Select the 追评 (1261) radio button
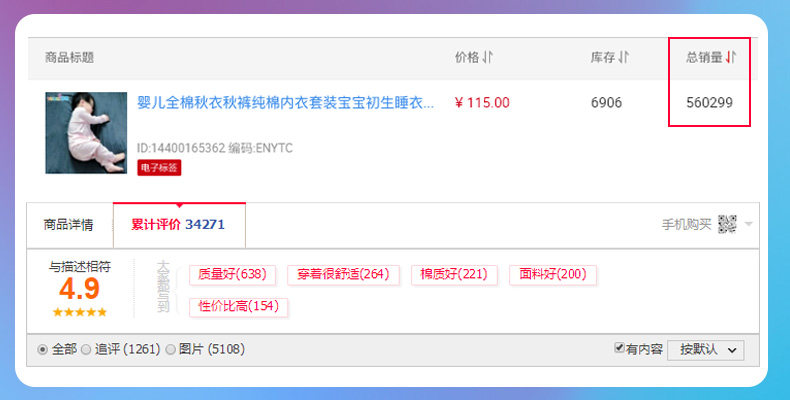Viewport: 790px width, 400px height. [86, 349]
